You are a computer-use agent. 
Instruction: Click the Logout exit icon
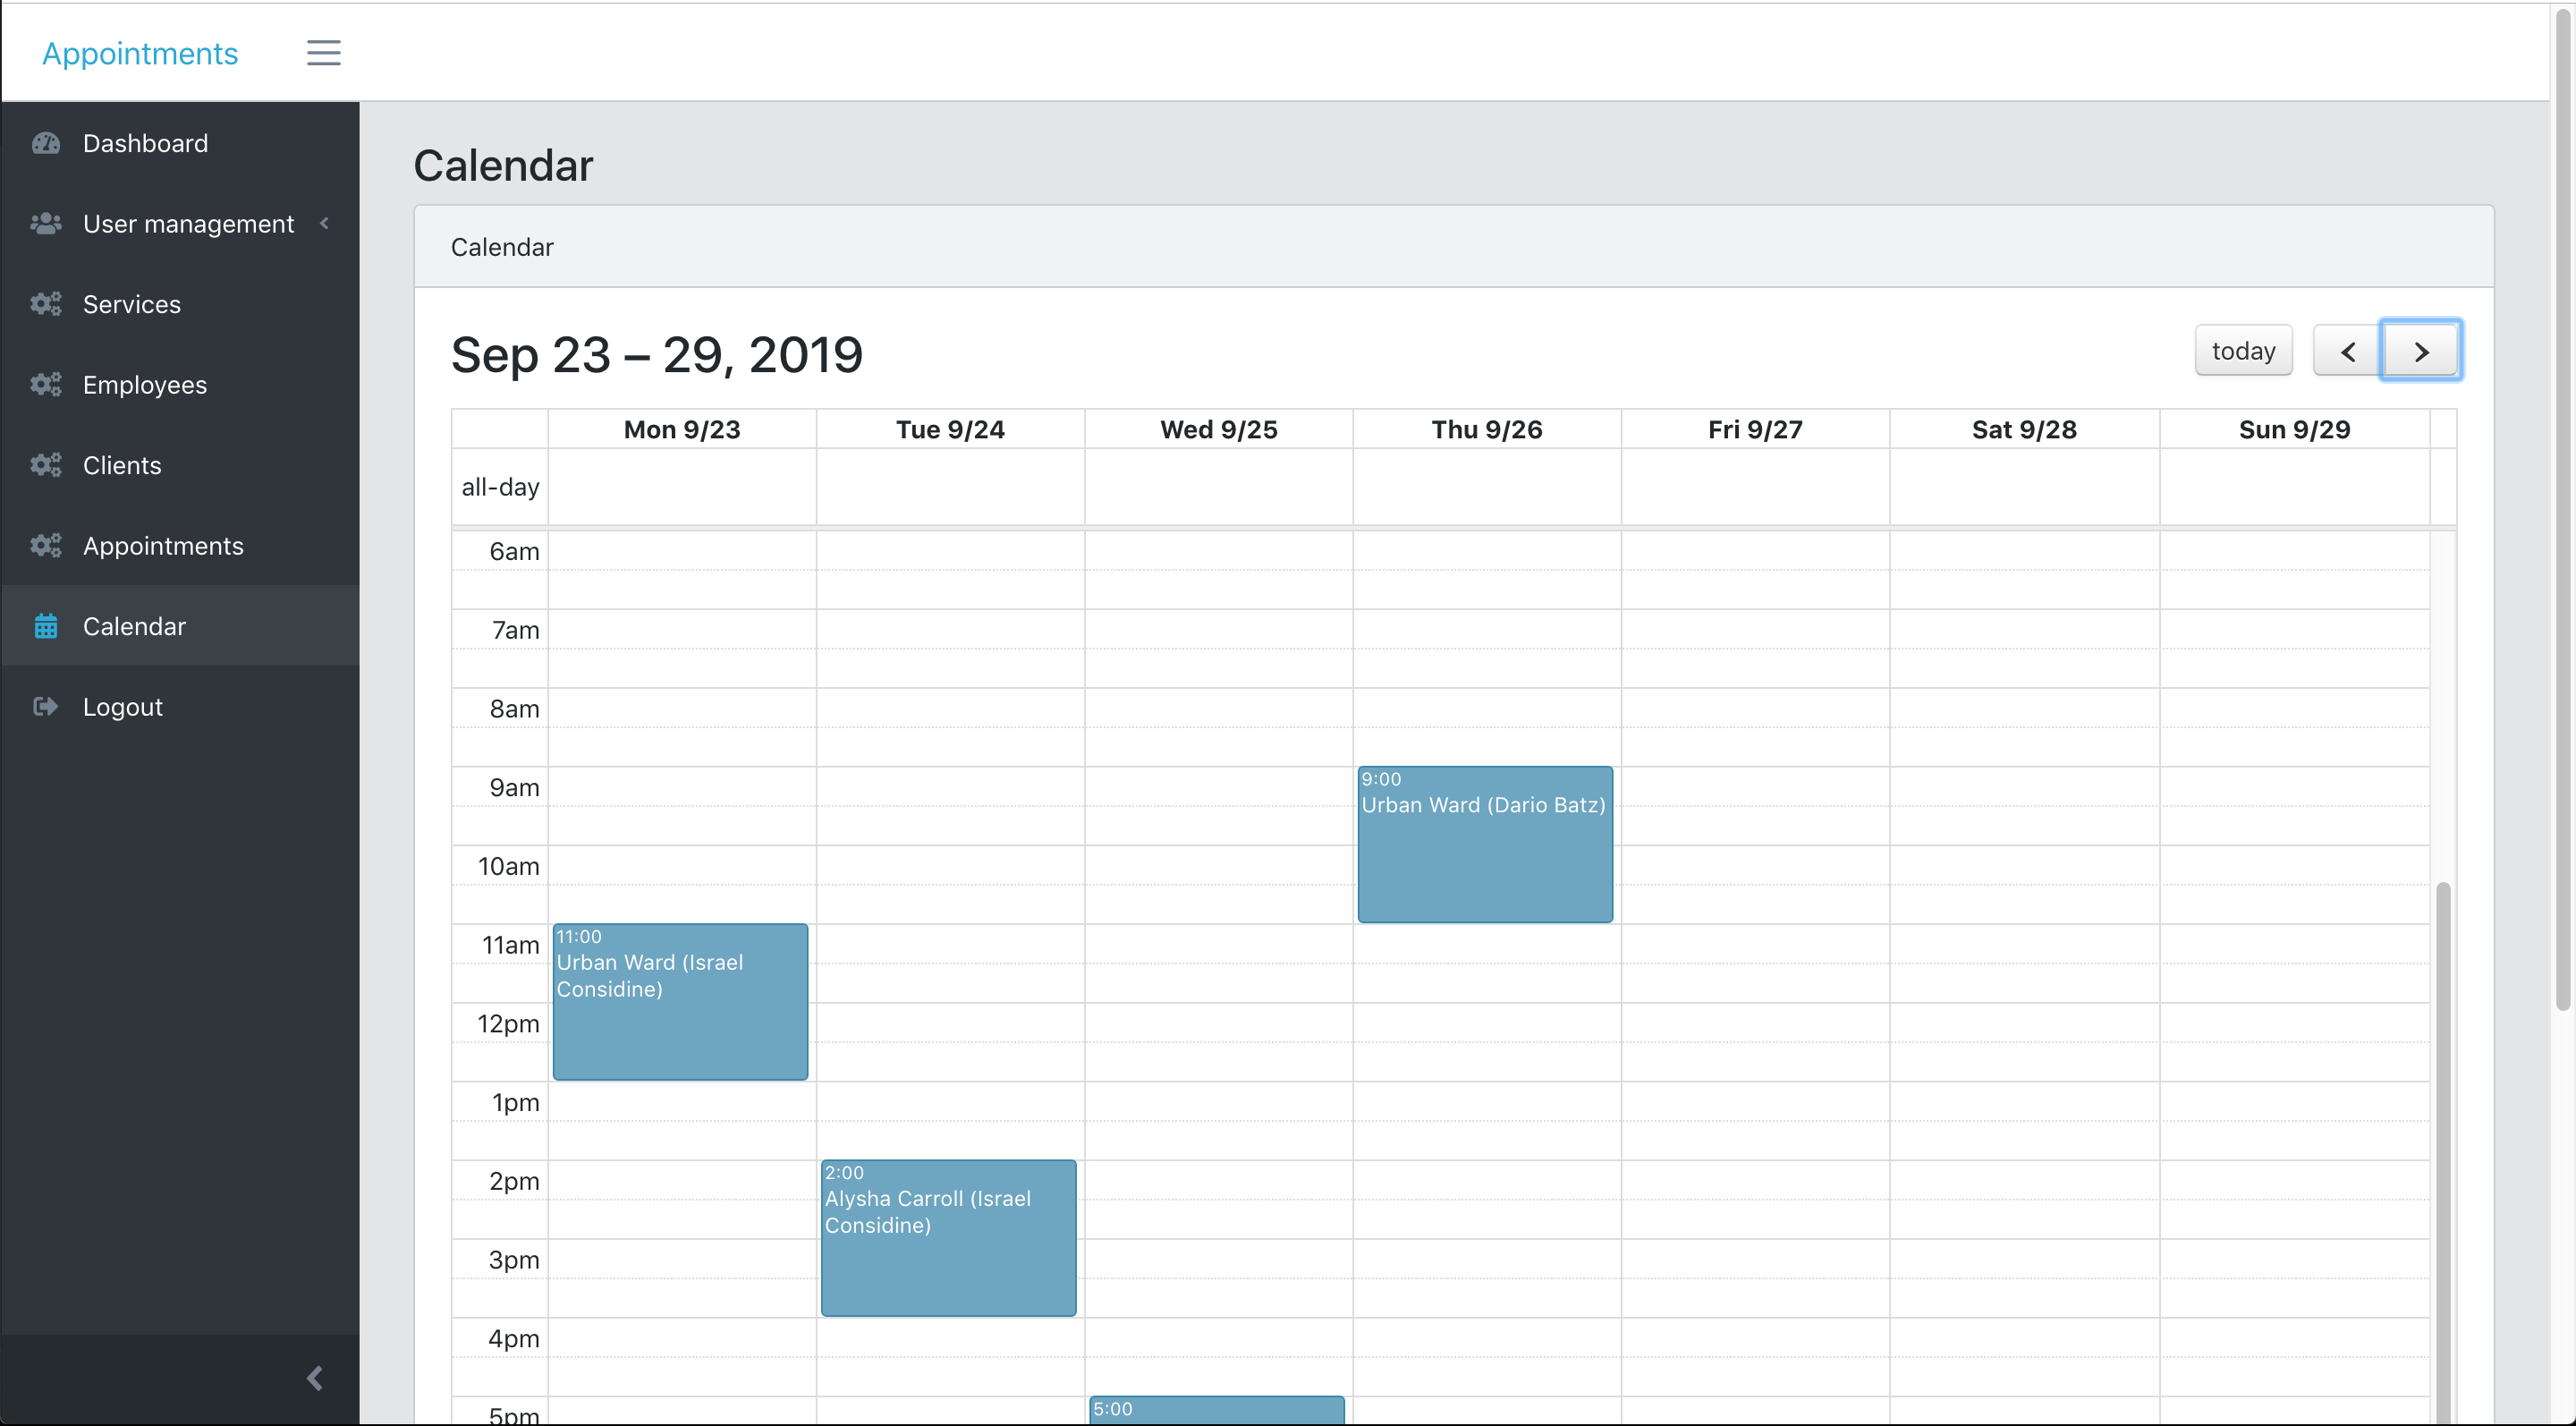point(47,706)
